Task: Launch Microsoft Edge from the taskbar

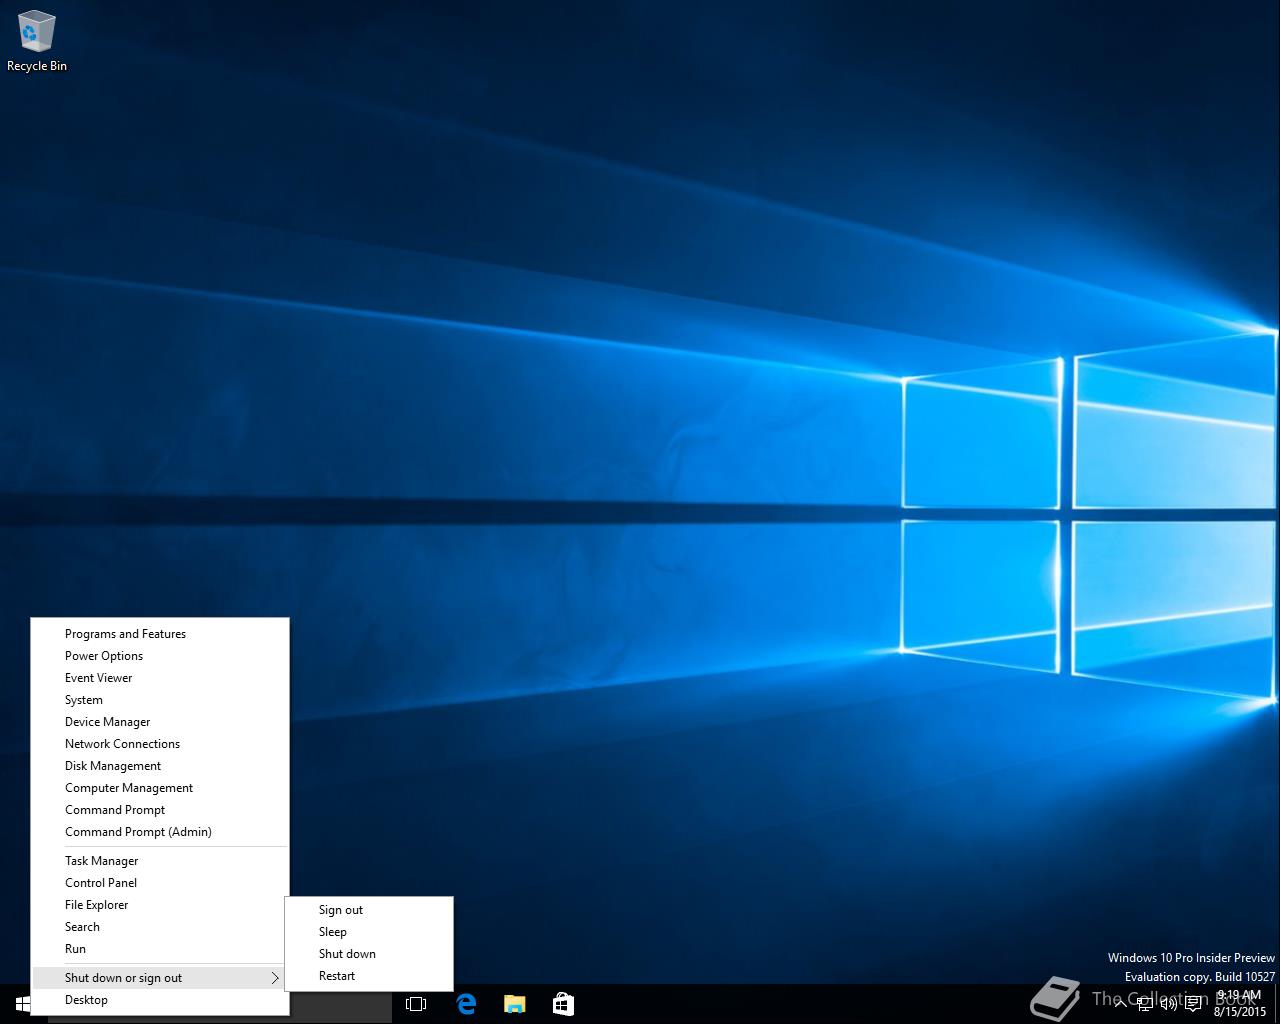Action: click(466, 1004)
